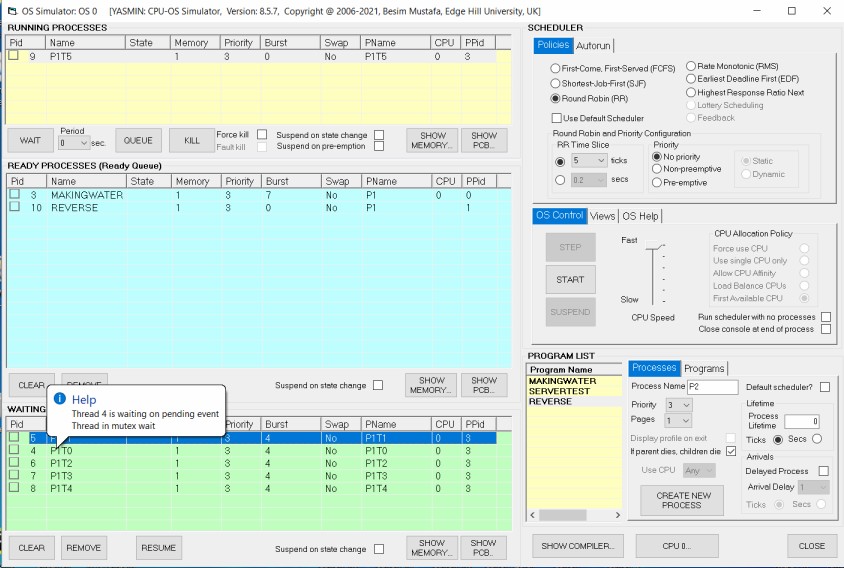The width and height of the screenshot is (844, 568).
Task: Select Rate Monotonic (RMS) policy
Action: tap(691, 66)
